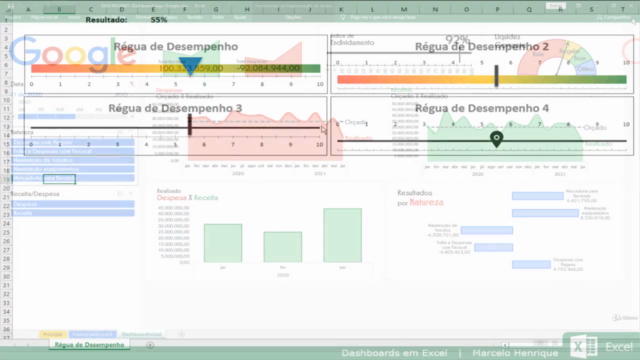Click the gauge needle chart at top right
The height and width of the screenshot is (360, 640).
pos(556,58)
